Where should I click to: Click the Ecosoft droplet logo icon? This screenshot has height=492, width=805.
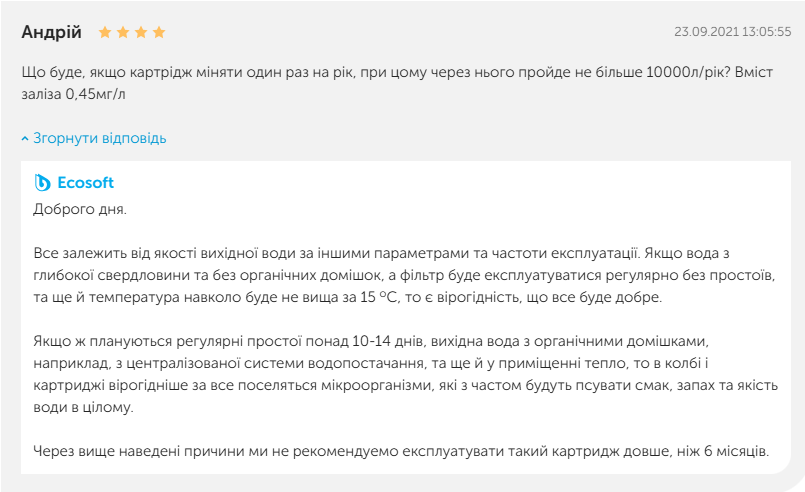[42, 183]
